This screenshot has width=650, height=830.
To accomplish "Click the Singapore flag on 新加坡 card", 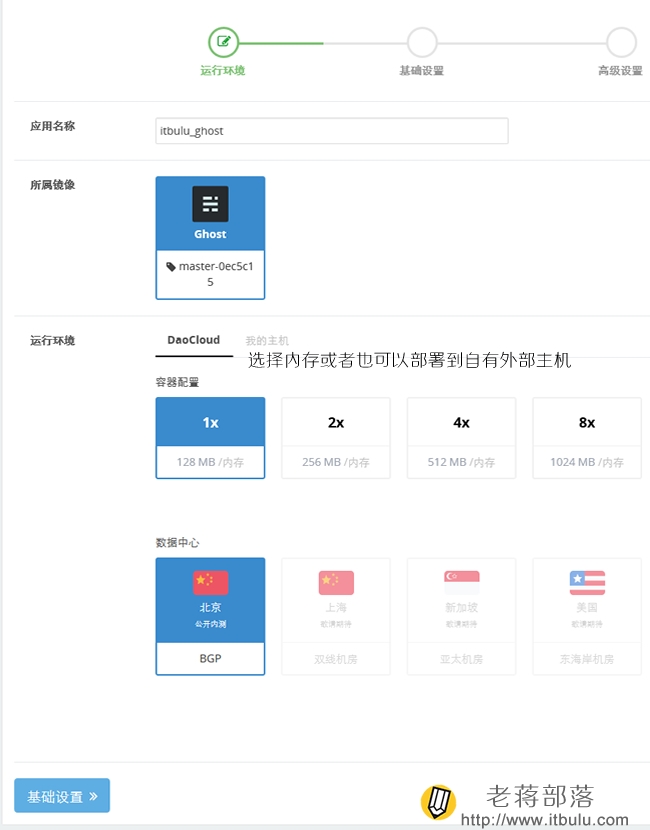I will (x=462, y=583).
